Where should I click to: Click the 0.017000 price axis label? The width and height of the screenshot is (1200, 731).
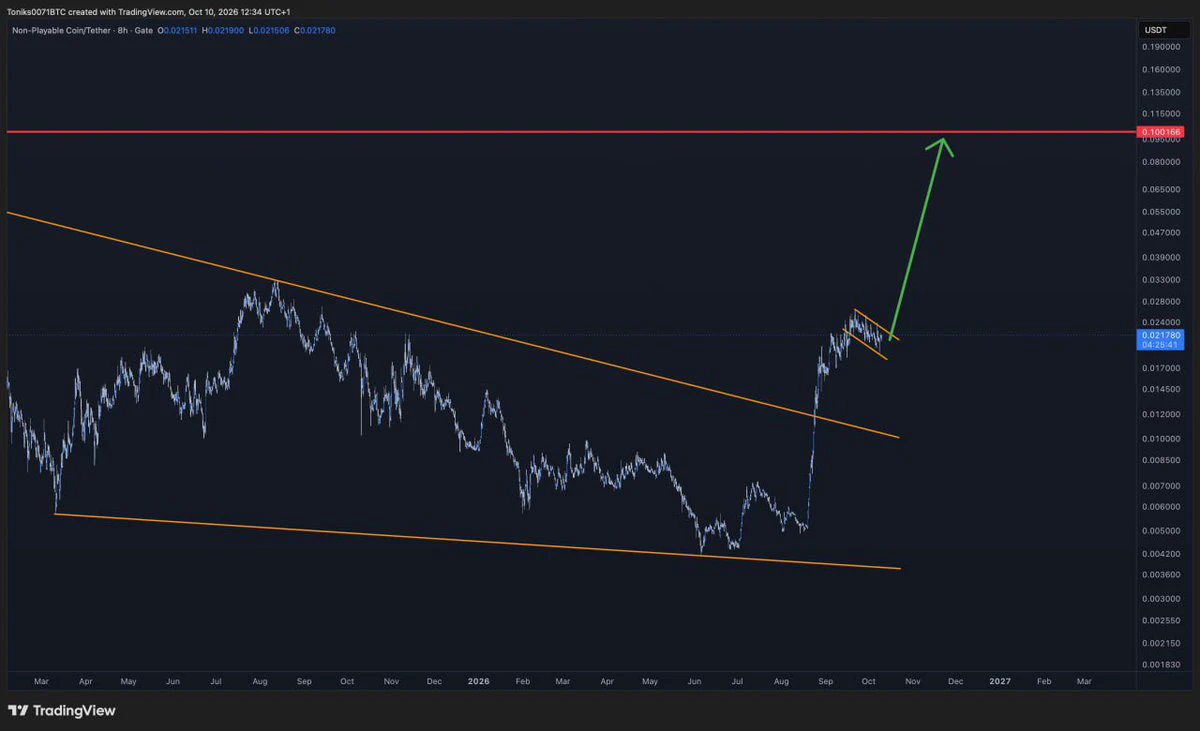click(x=1162, y=368)
